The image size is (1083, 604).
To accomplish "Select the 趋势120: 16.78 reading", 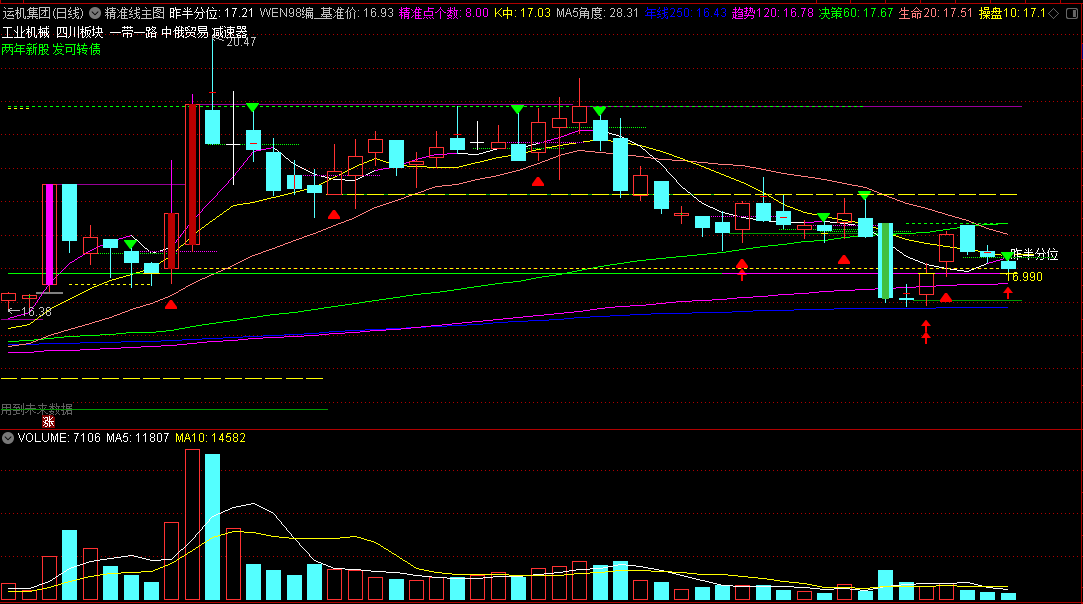I will tap(773, 13).
